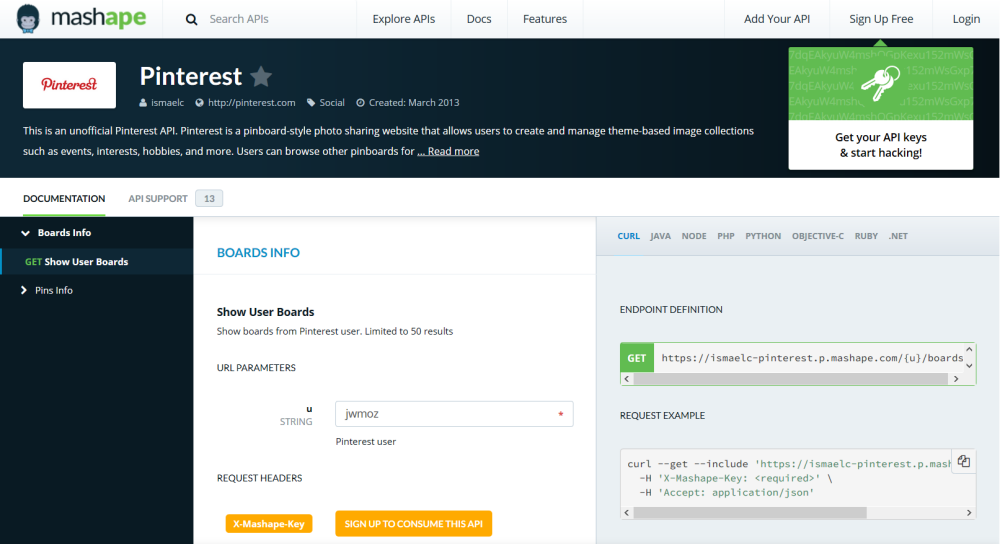Select GET Show User Boards endpoint
The width and height of the screenshot is (1000, 544).
[x=96, y=261]
